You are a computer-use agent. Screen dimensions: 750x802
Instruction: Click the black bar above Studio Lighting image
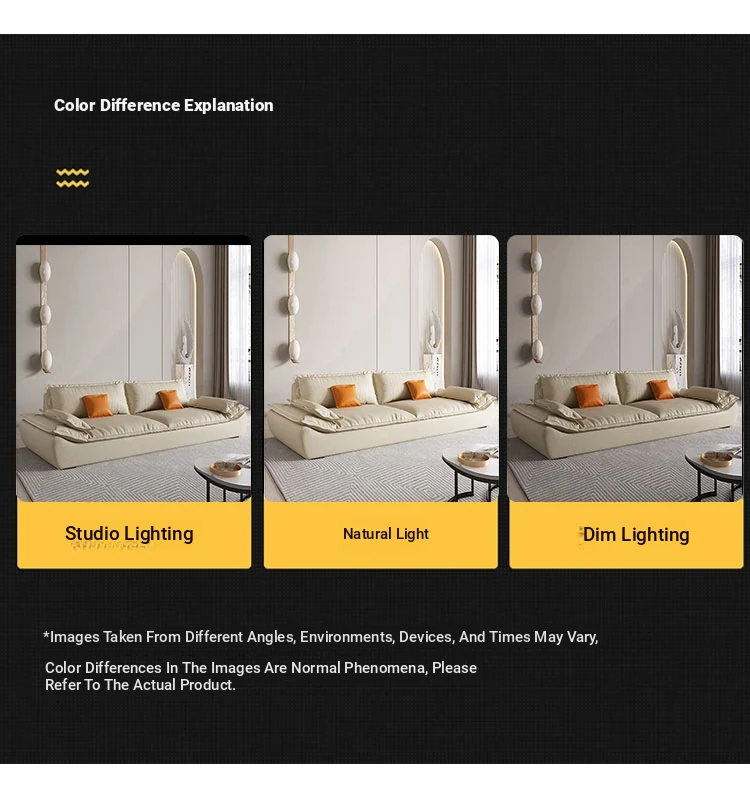tap(134, 240)
